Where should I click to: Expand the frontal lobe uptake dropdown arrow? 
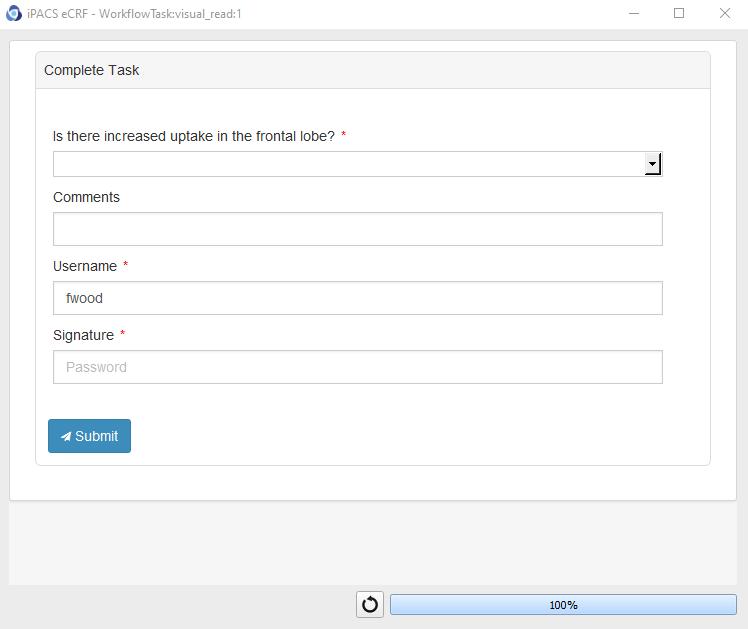point(653,164)
